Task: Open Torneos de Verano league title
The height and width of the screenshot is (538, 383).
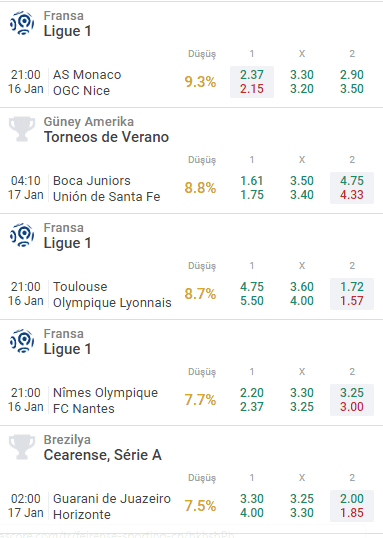Action: [x=106, y=137]
